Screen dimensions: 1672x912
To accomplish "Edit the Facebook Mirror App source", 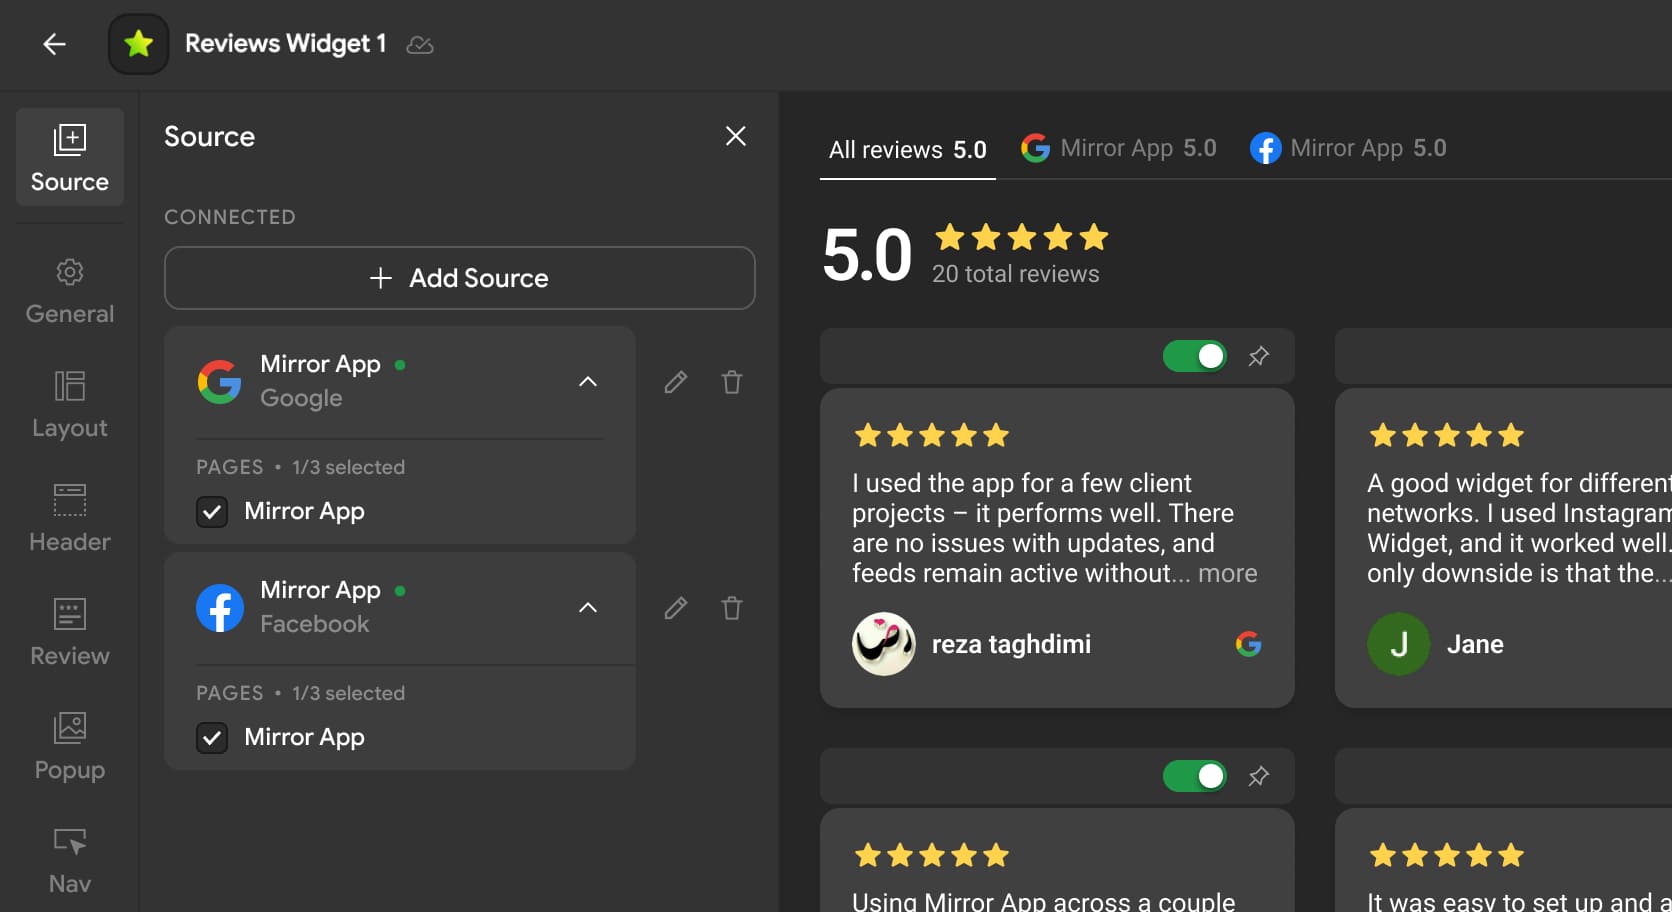I will point(676,608).
